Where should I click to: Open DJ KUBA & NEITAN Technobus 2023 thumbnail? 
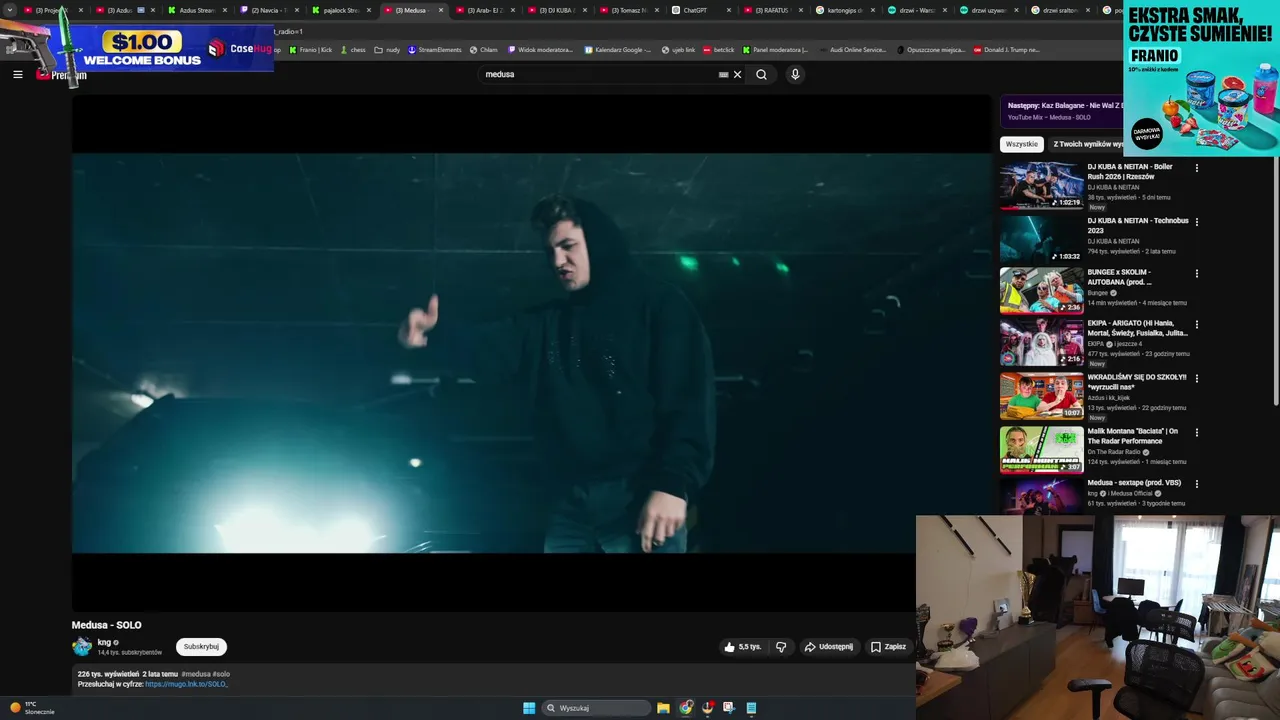[1041, 239]
